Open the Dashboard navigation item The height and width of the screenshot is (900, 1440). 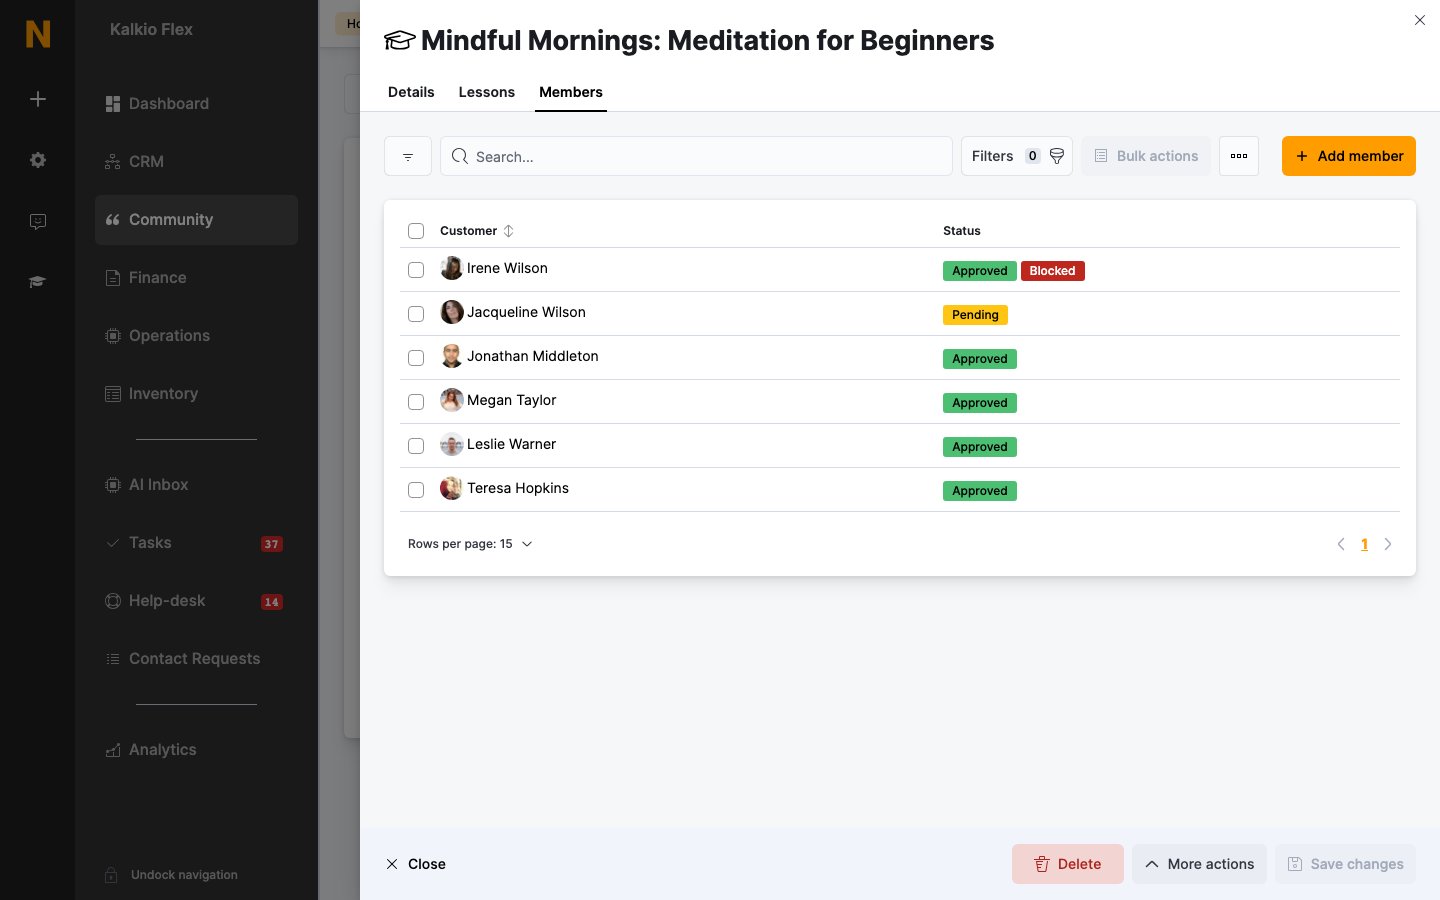(196, 104)
